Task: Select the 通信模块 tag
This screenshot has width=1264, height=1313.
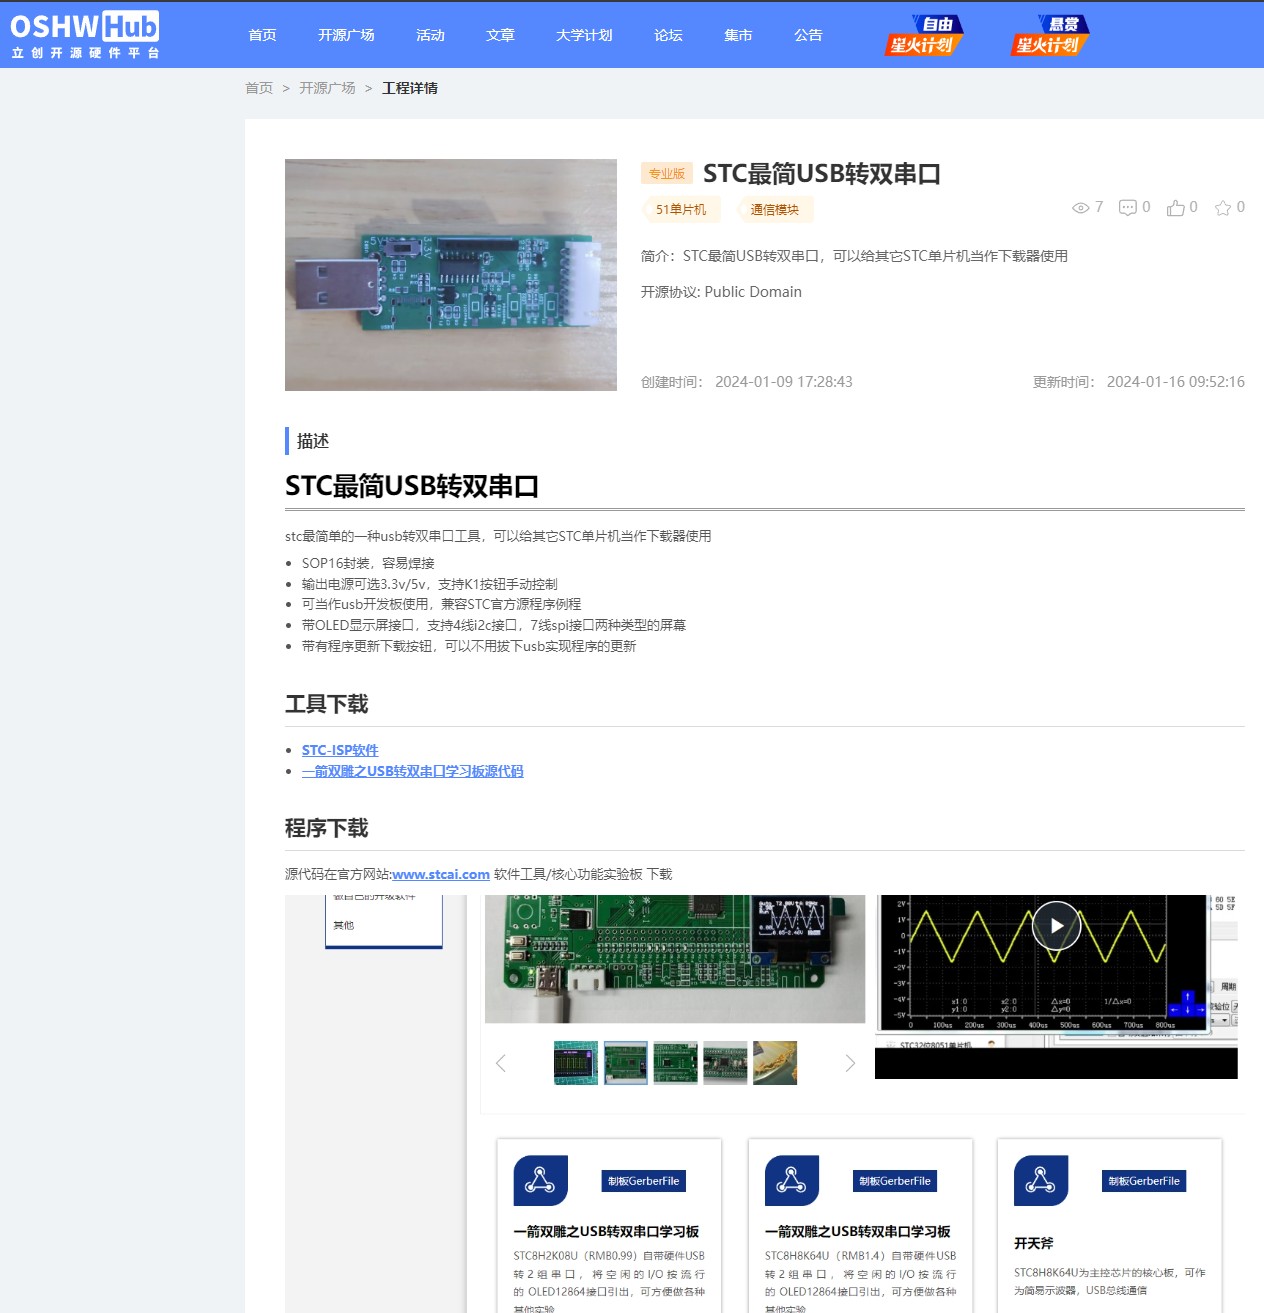Action: [775, 209]
